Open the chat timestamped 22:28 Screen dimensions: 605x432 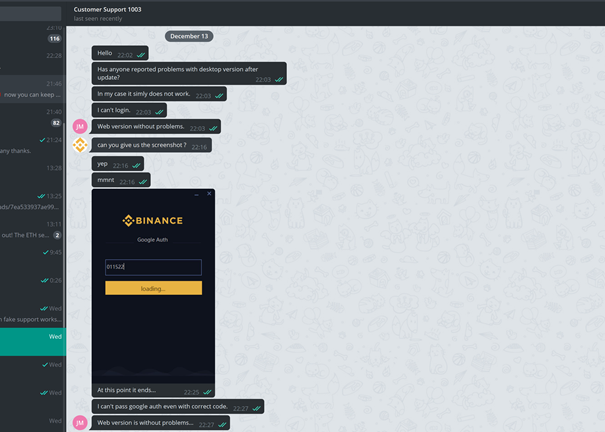(x=32, y=61)
